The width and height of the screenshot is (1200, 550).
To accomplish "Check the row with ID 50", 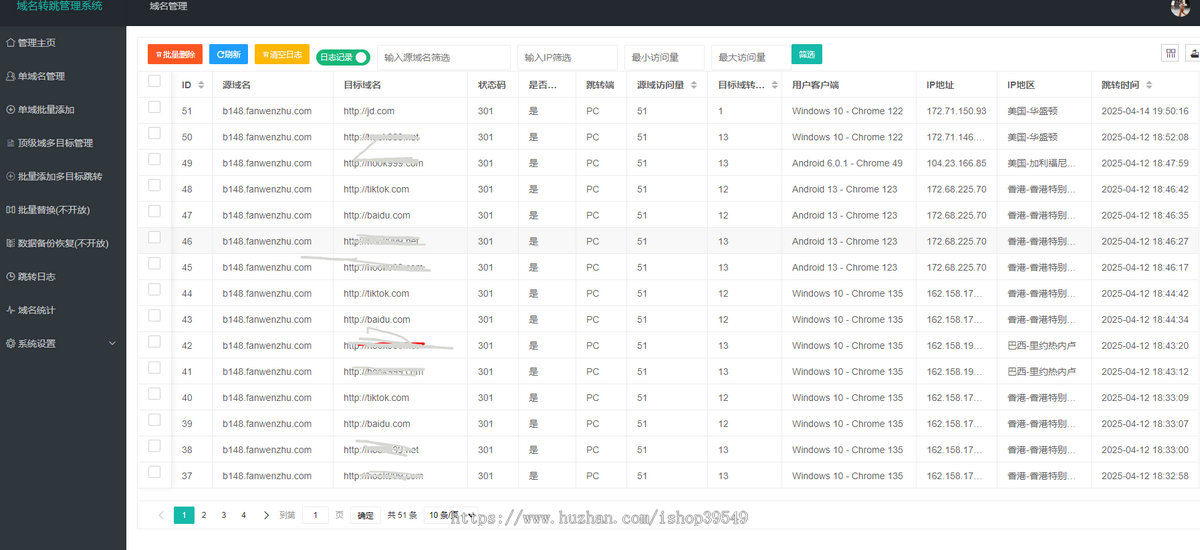I will [154, 133].
